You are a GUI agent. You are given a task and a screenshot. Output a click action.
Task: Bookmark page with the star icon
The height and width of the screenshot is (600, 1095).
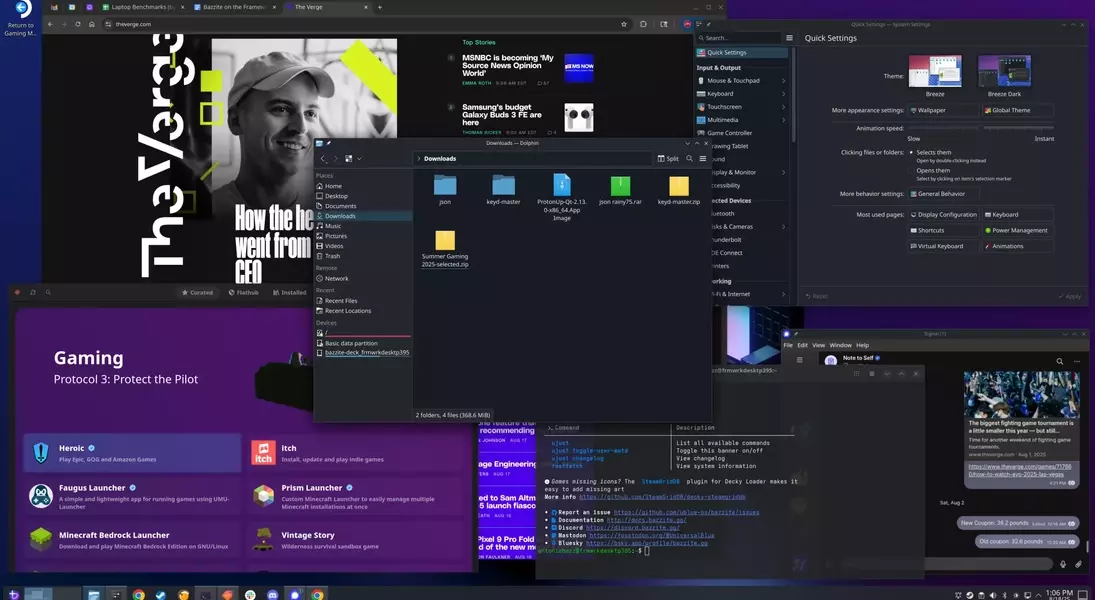tap(624, 24)
